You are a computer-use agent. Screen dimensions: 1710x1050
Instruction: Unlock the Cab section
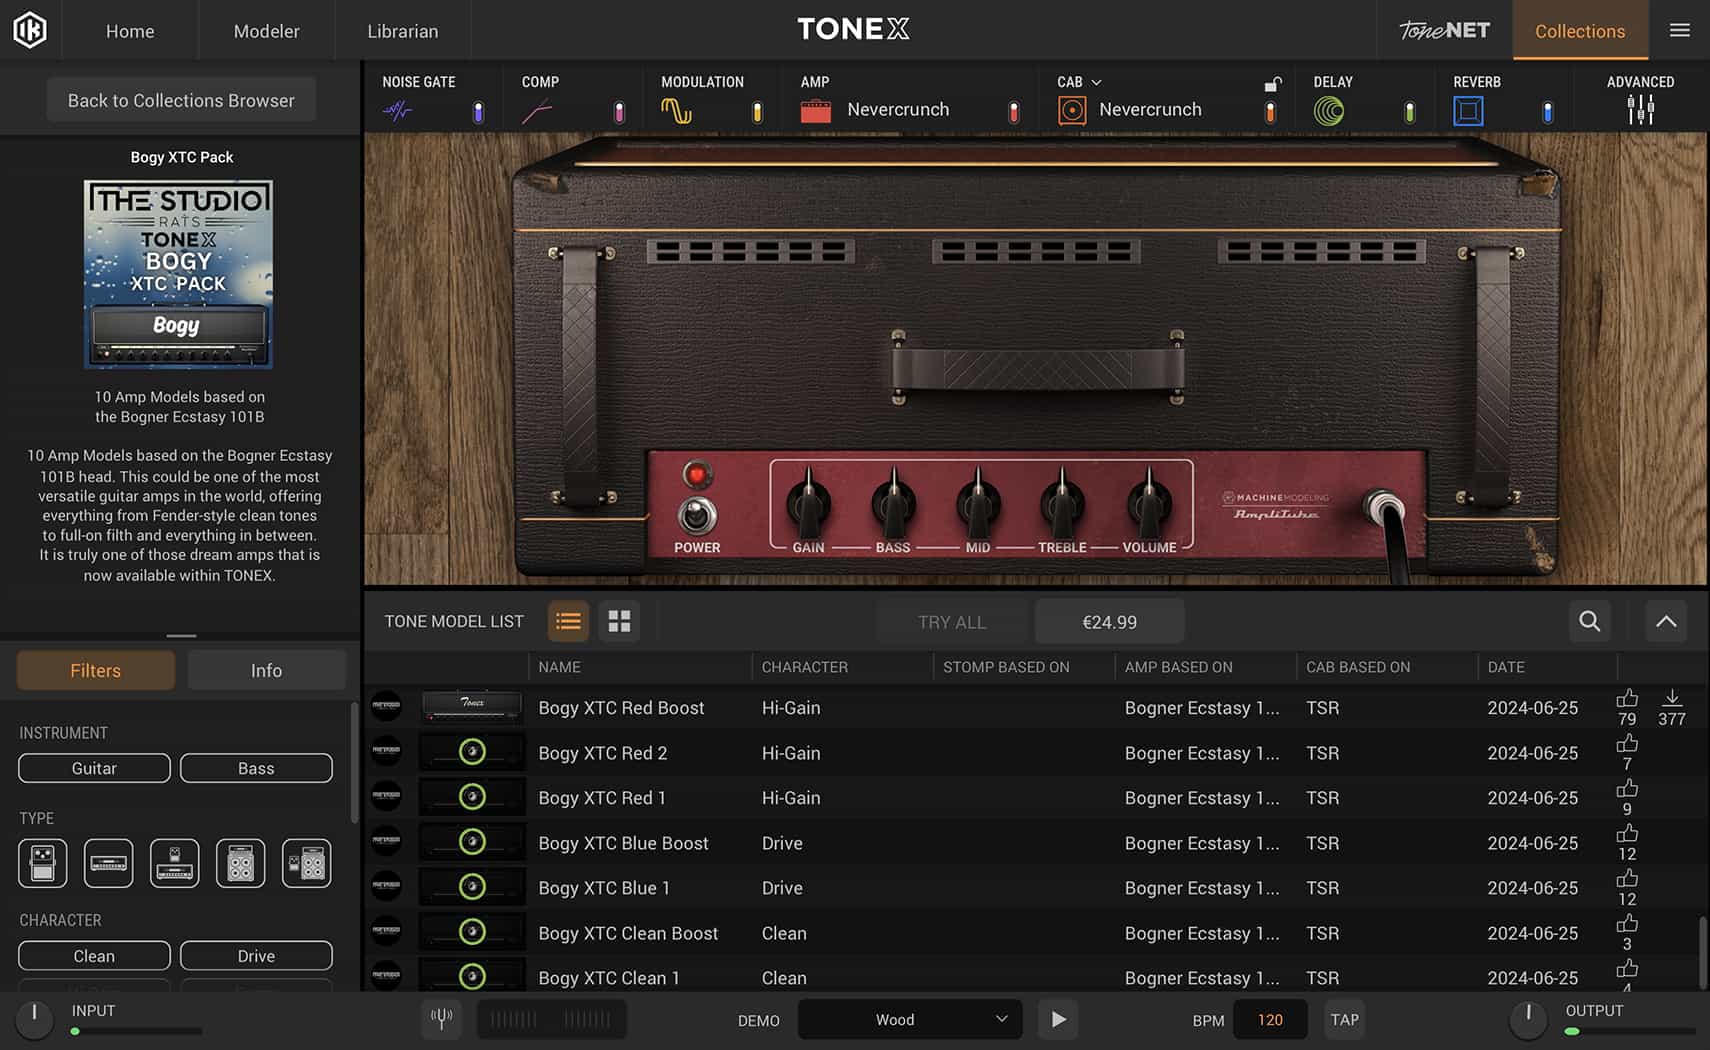click(1272, 85)
